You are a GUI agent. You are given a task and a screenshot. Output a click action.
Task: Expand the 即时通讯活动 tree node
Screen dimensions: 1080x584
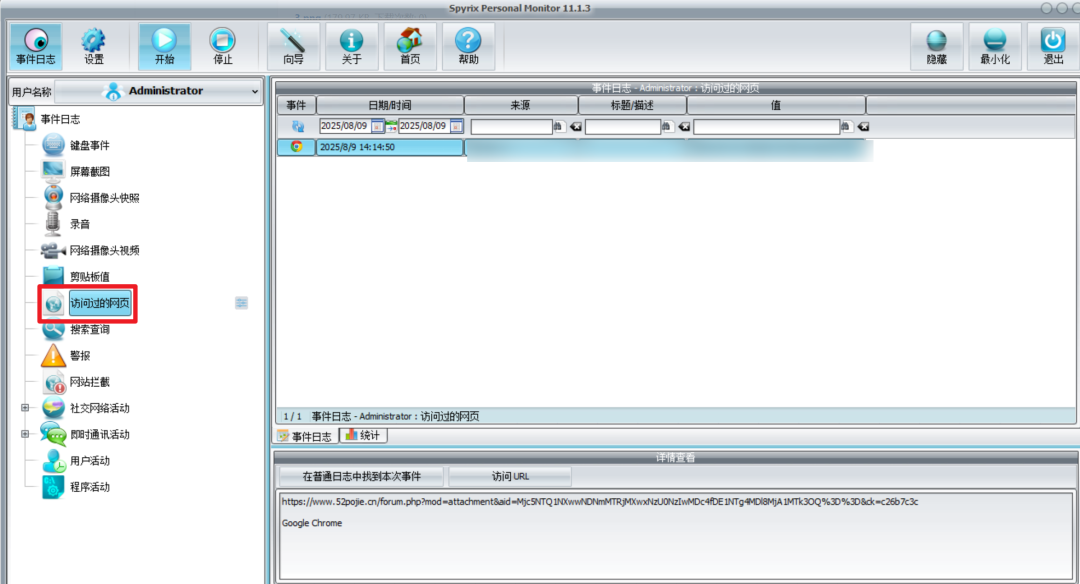25,434
